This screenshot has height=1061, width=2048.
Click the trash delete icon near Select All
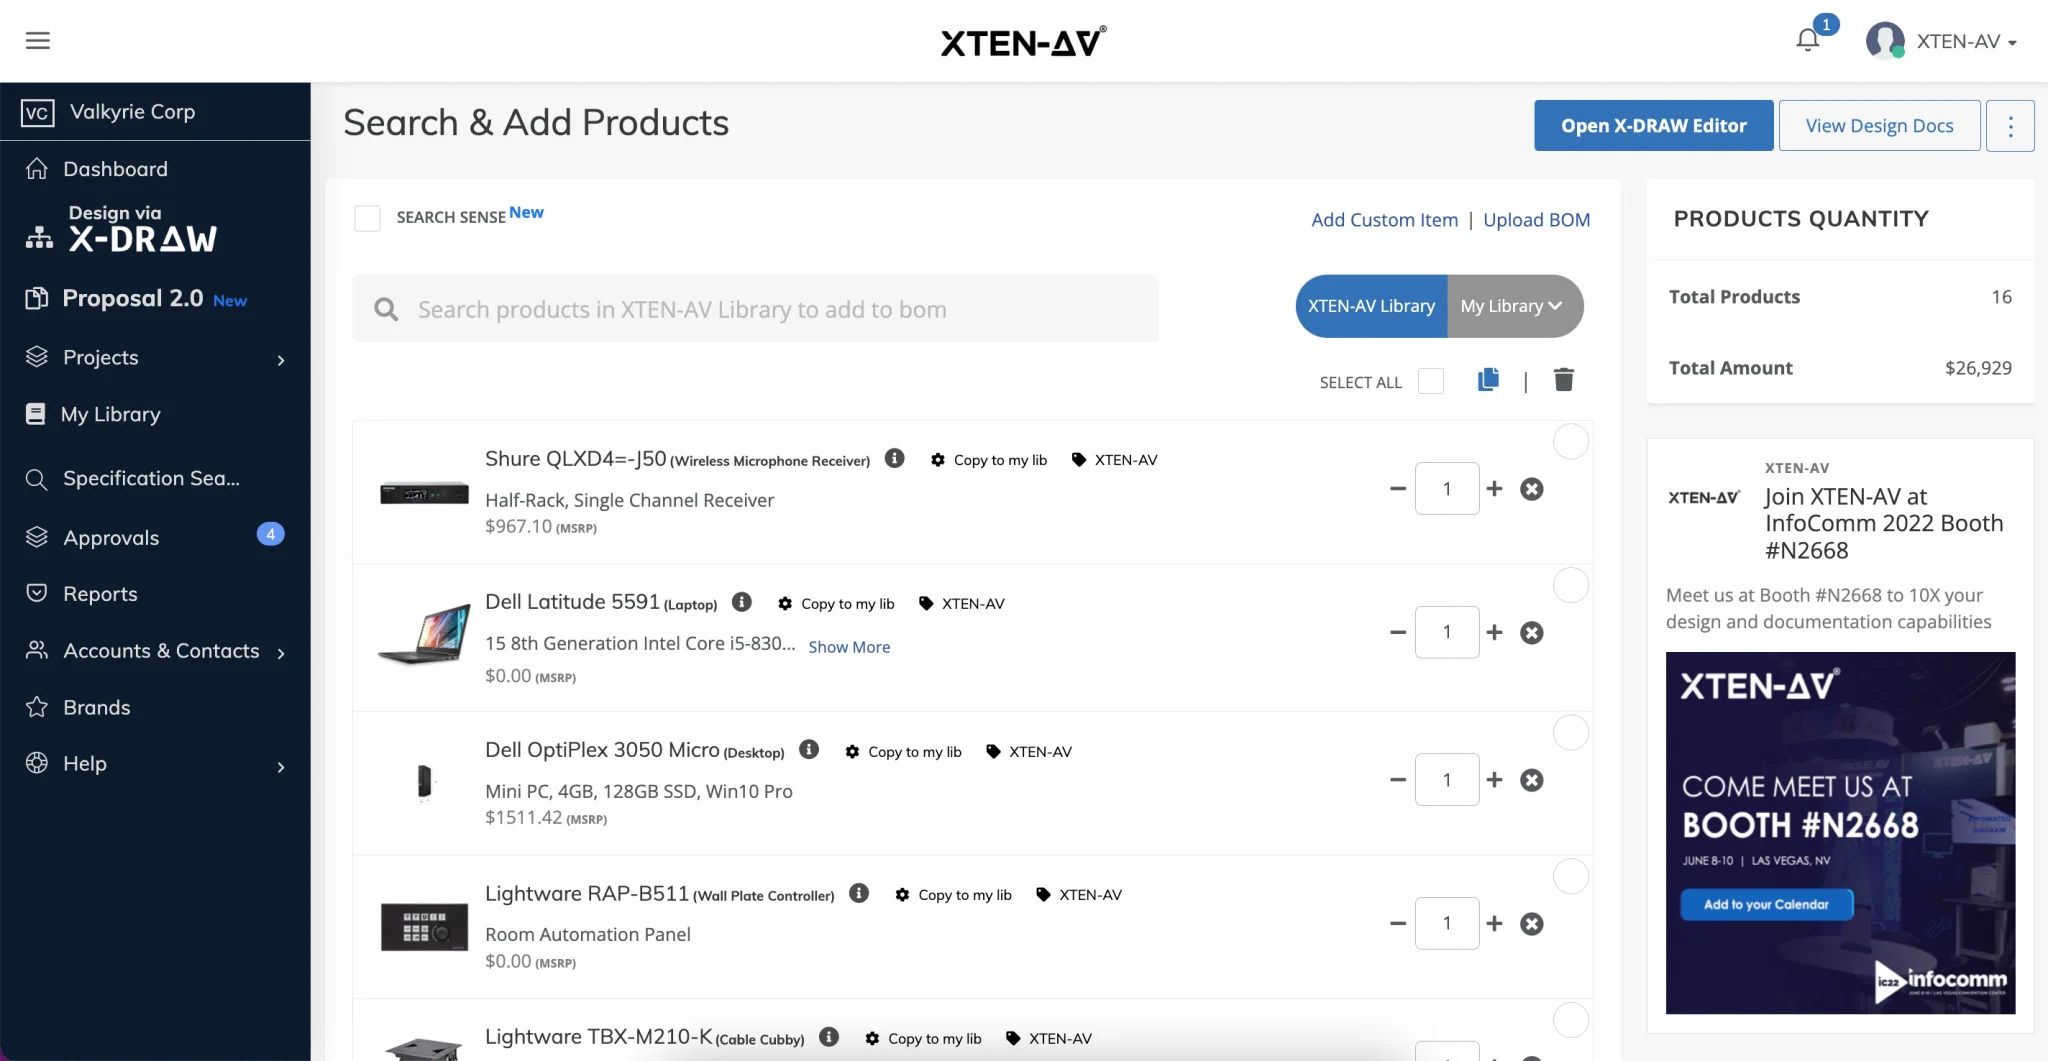(1563, 380)
